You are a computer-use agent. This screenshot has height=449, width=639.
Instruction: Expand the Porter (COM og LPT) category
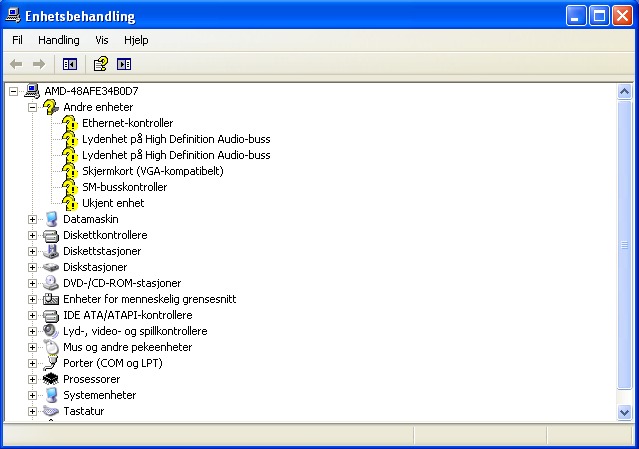(x=32, y=363)
